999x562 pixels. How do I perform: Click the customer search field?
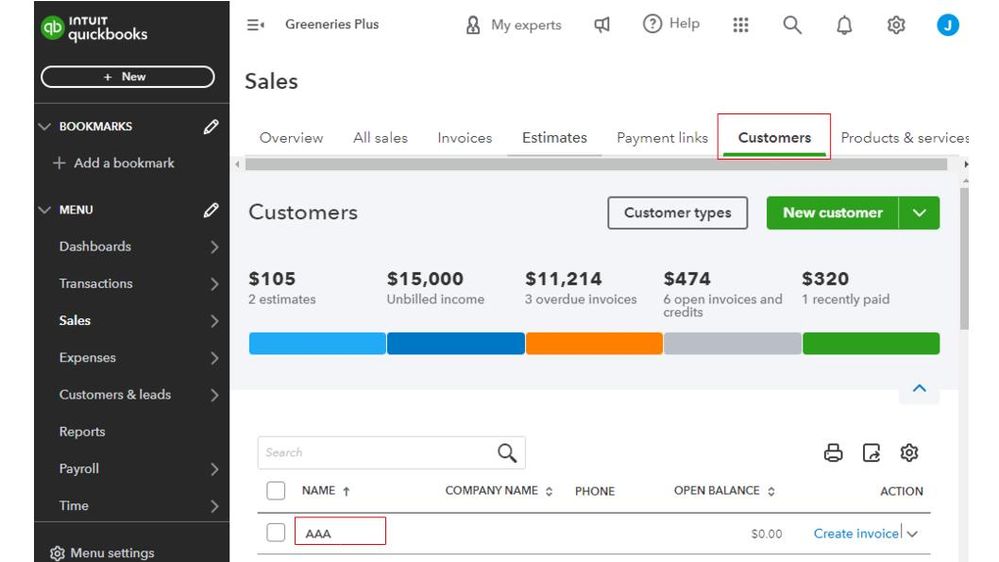(375, 453)
